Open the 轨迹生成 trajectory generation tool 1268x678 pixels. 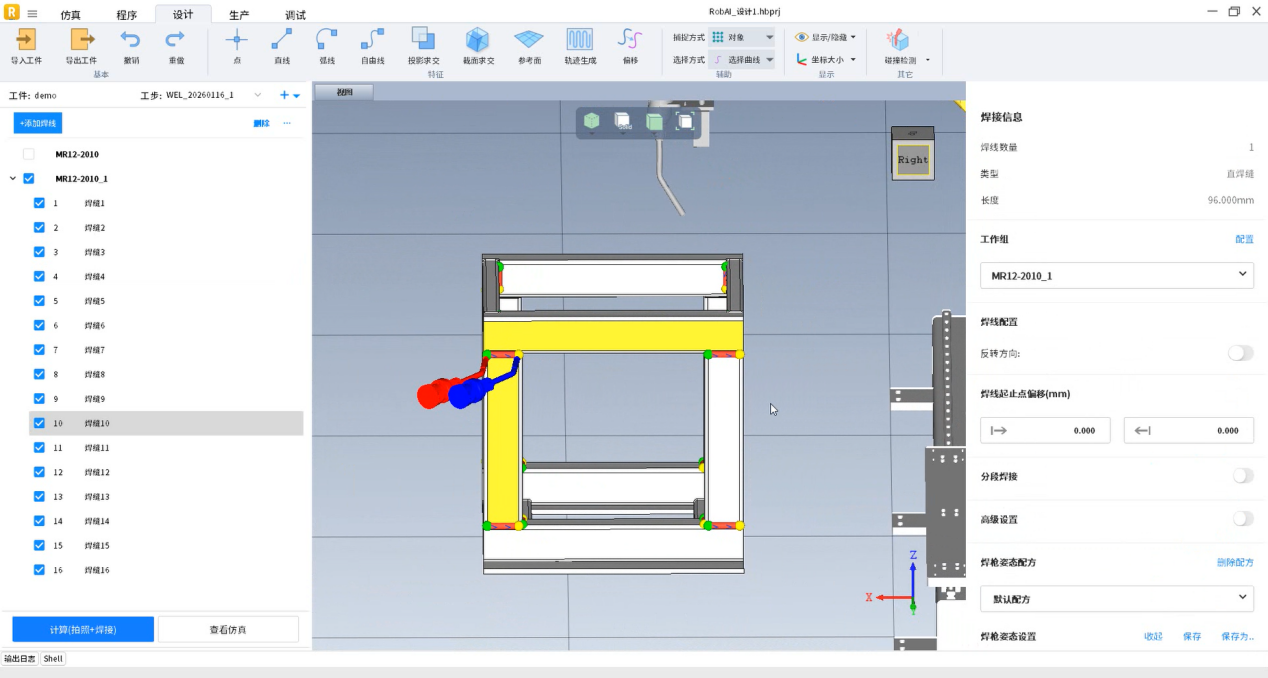579,40
